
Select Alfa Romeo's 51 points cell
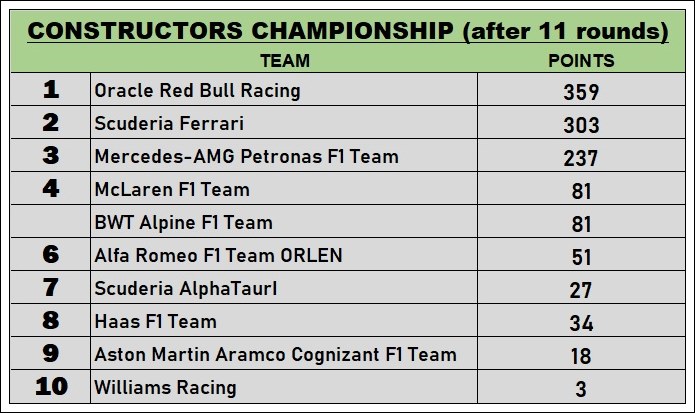click(x=581, y=257)
